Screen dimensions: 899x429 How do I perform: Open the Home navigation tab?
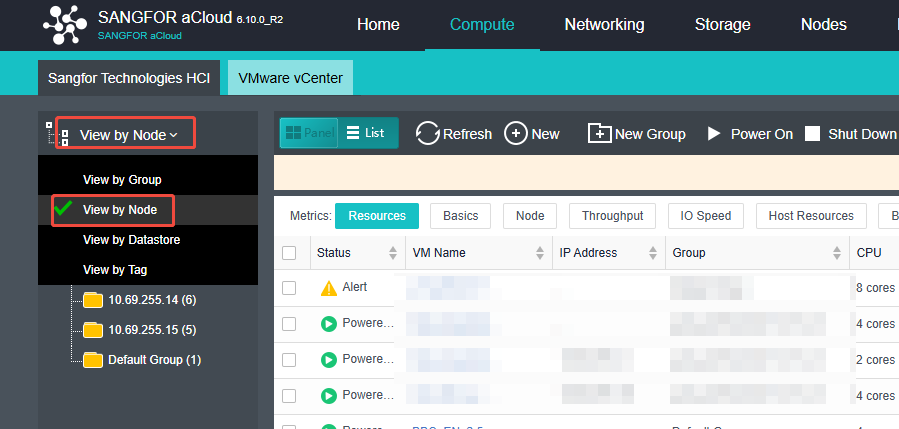click(x=378, y=25)
